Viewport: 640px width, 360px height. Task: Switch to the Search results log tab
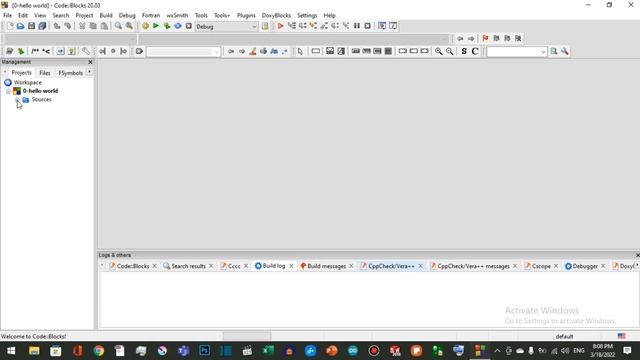(188, 266)
